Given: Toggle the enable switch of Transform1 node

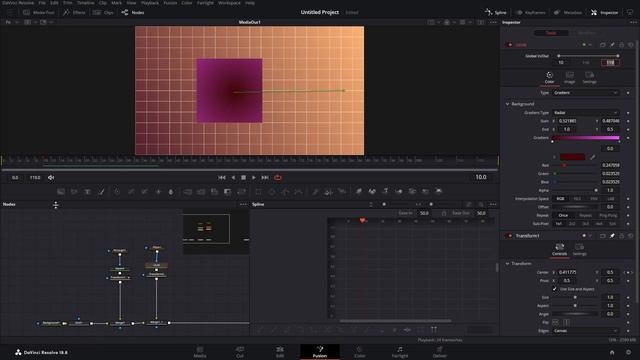Looking at the screenshot, I should point(509,236).
